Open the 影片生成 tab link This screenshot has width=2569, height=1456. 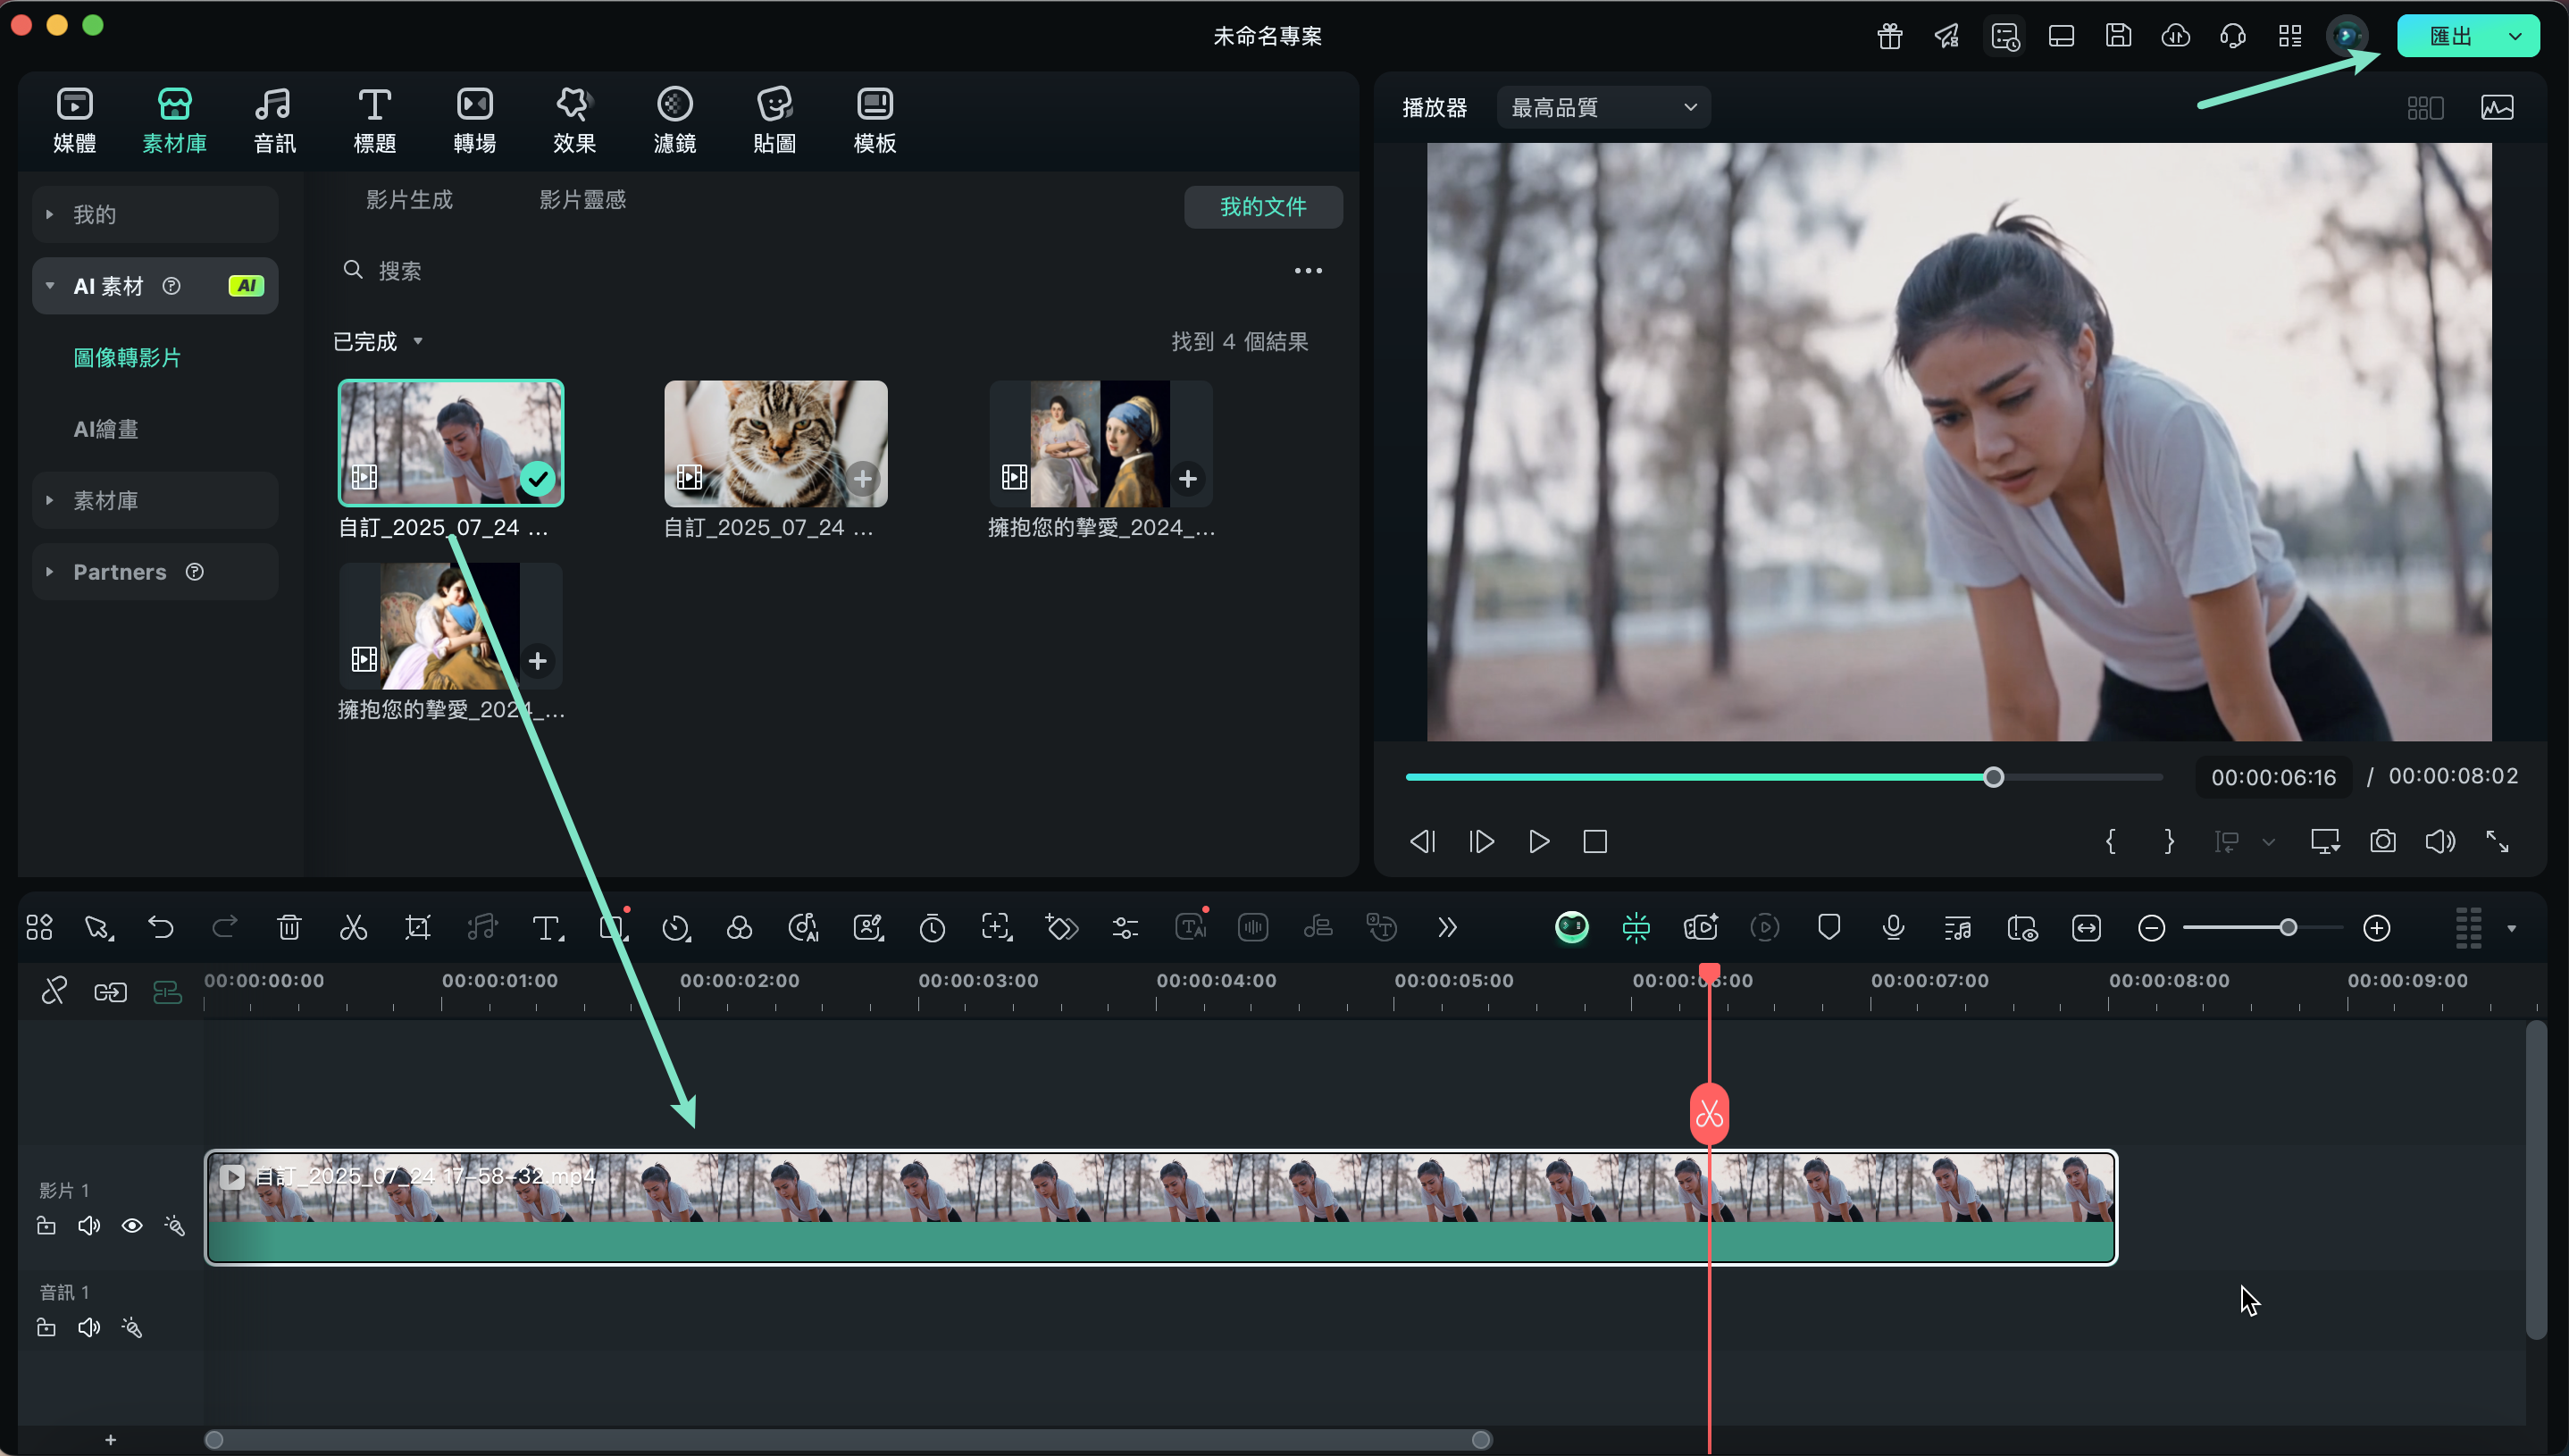(x=409, y=199)
